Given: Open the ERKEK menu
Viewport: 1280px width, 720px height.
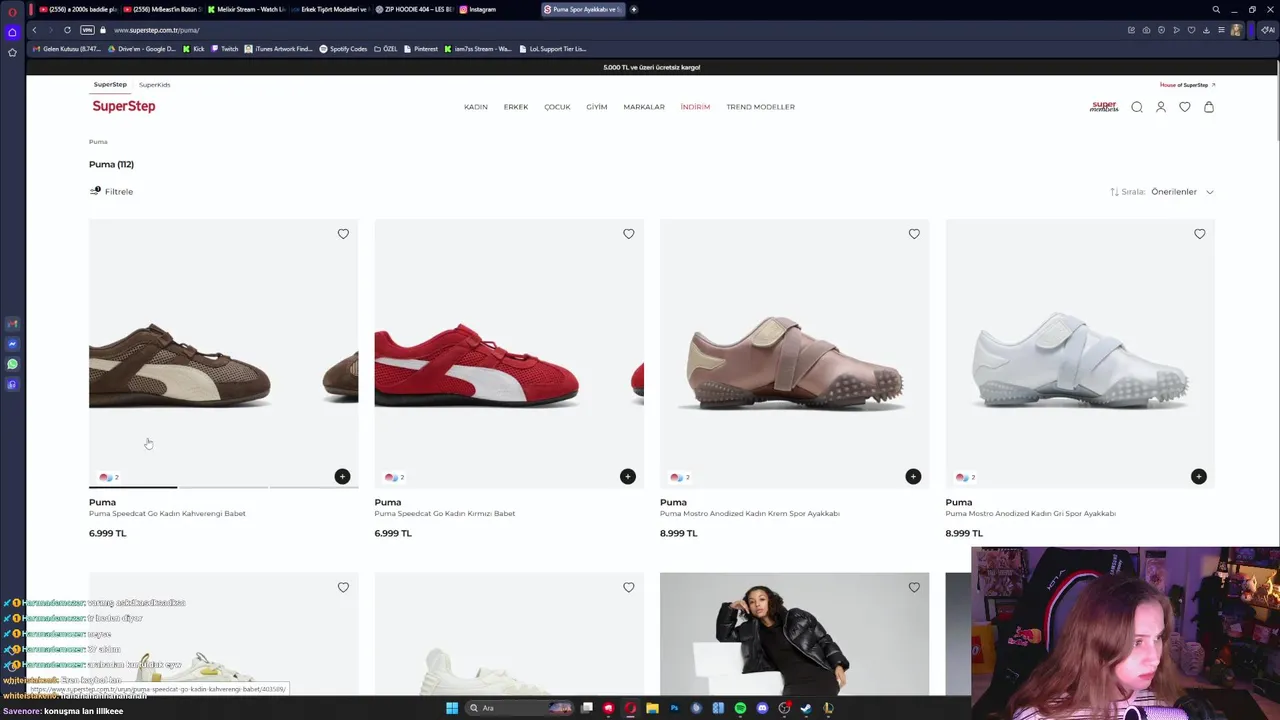Looking at the screenshot, I should (x=516, y=107).
